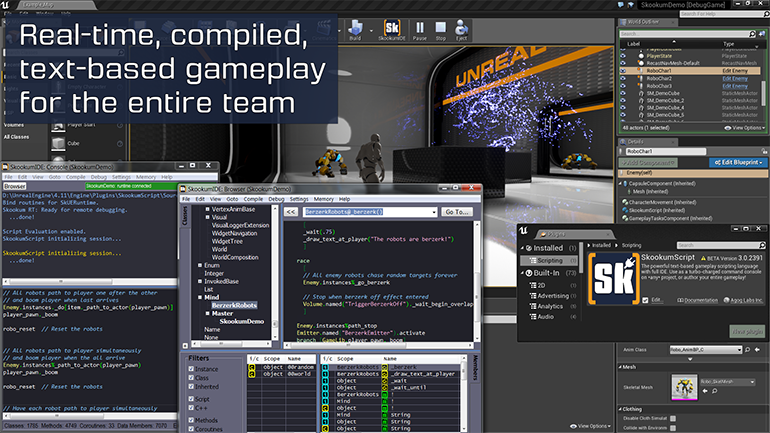Viewport: 770px width, 433px height.
Task: Toggle the Class filter checkbox
Action: 191,378
